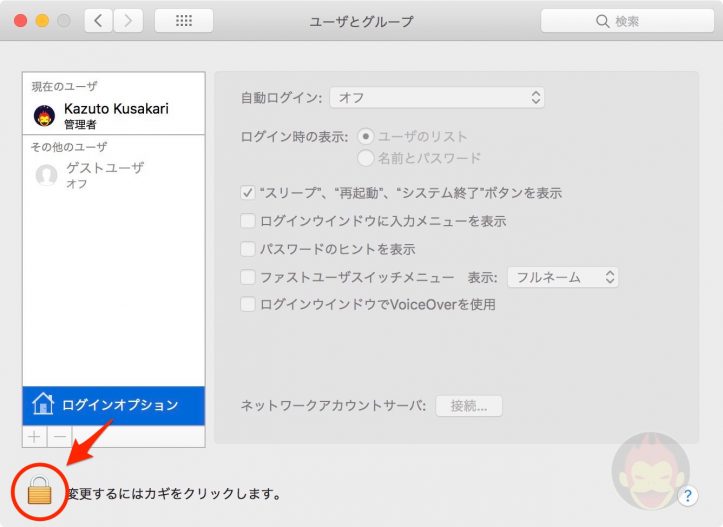The height and width of the screenshot is (527, 723).
Task: Select the 名前とパスワード radio button
Action: pos(365,158)
